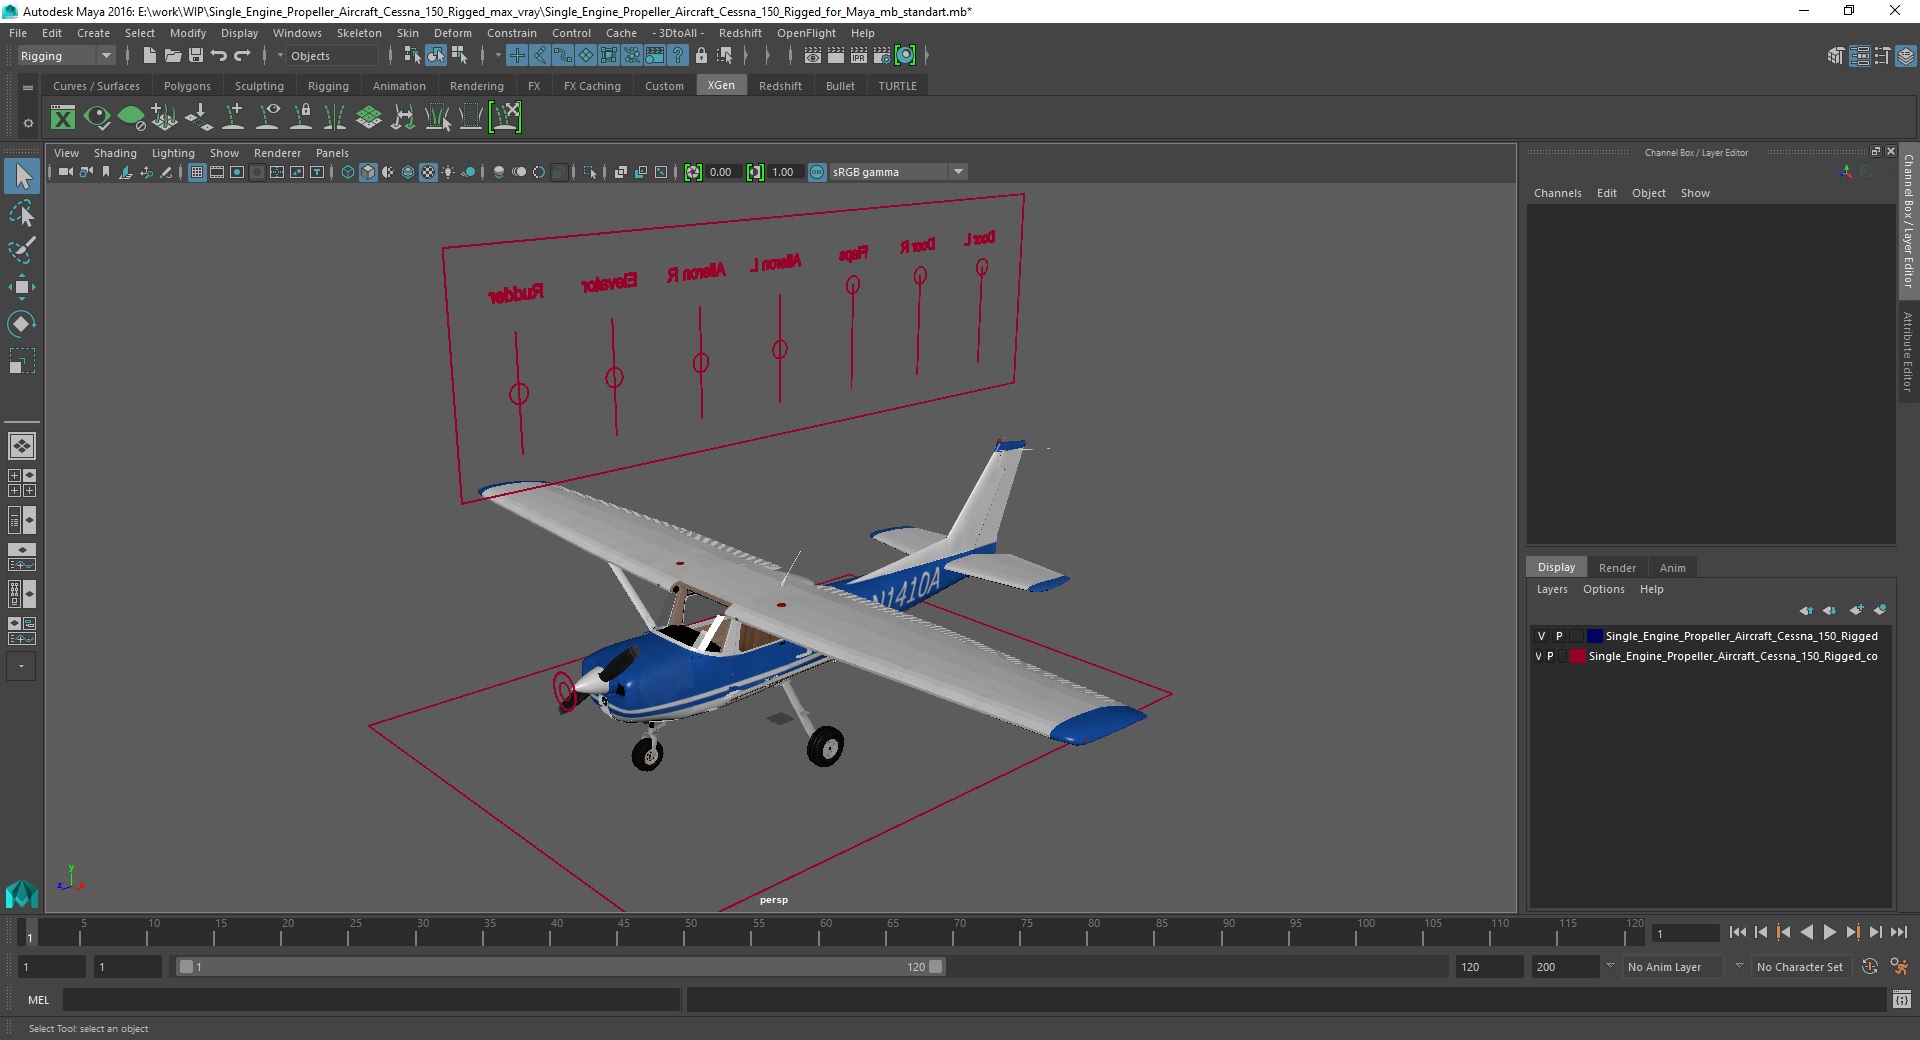Image resolution: width=1920 pixels, height=1040 pixels.
Task: Click the XGen add guide icon
Action: 233,118
